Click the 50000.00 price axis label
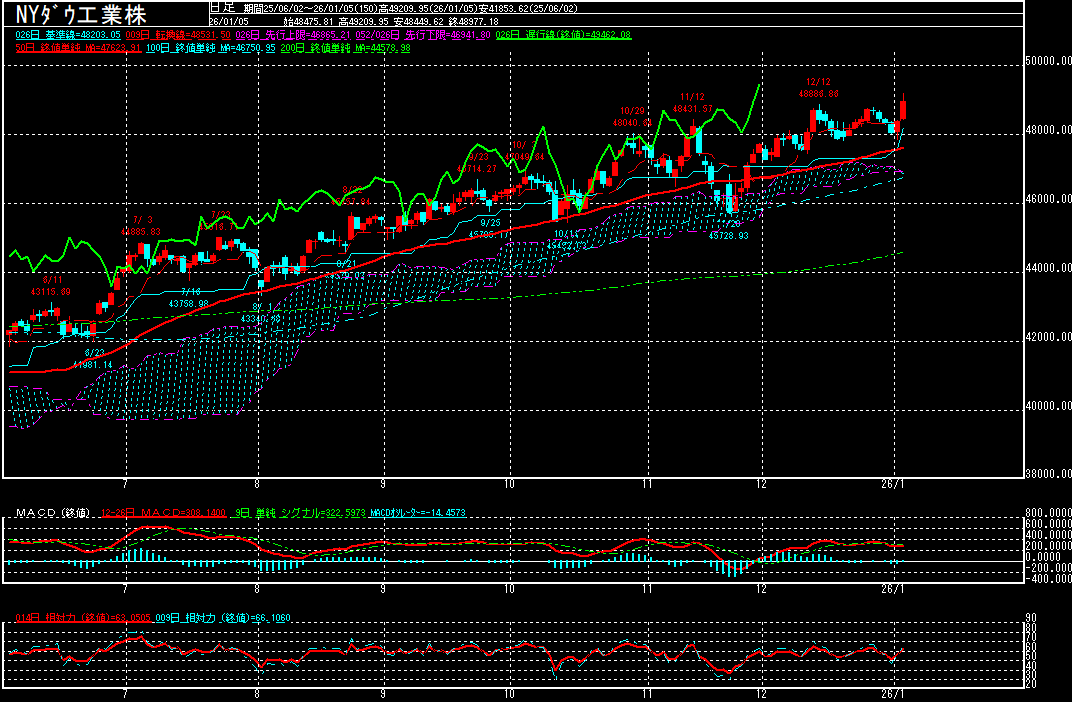The height and width of the screenshot is (703, 1080). (x=1055, y=62)
